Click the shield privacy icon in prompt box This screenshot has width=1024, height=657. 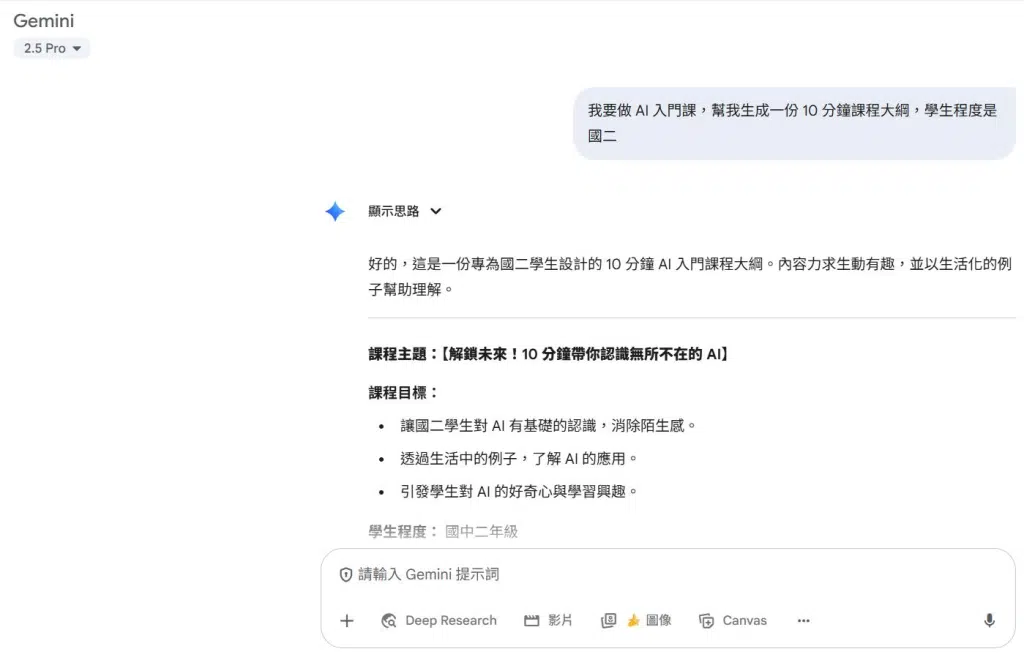[x=346, y=575]
